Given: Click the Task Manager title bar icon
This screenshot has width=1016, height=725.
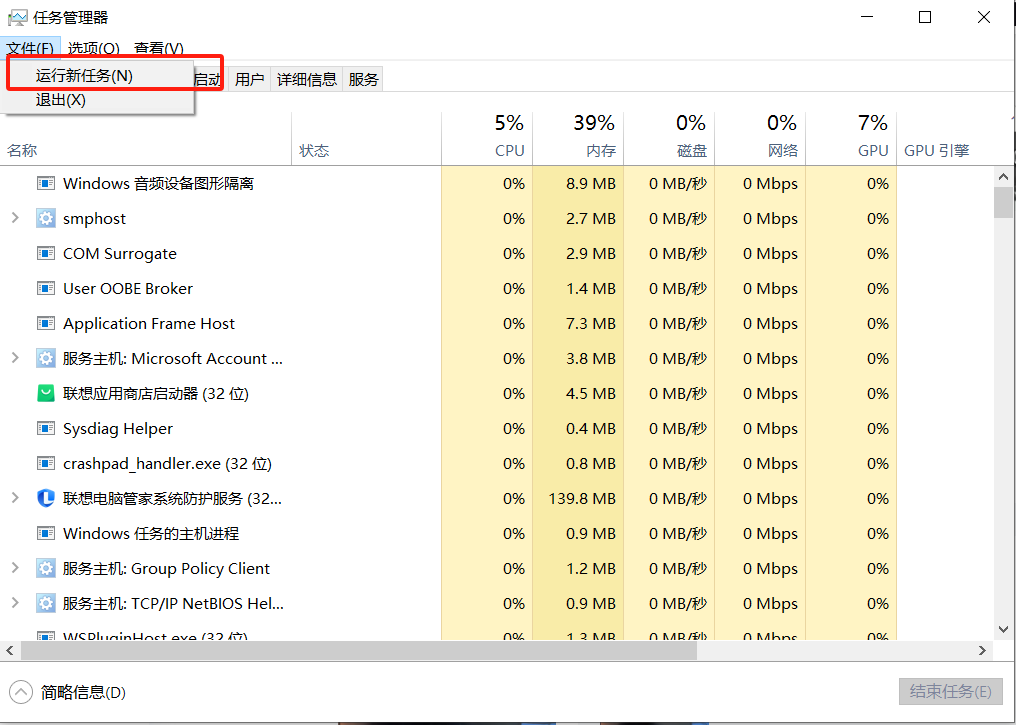Looking at the screenshot, I should pyautogui.click(x=17, y=17).
